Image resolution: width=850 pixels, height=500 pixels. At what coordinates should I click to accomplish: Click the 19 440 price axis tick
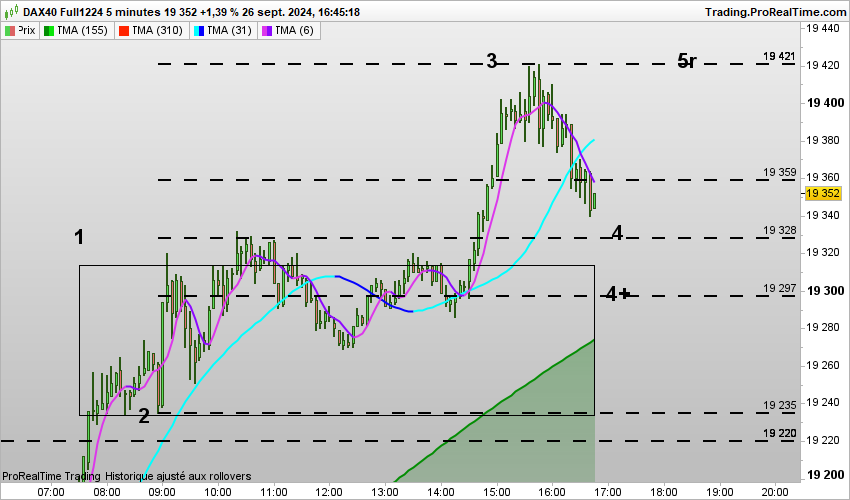click(823, 28)
